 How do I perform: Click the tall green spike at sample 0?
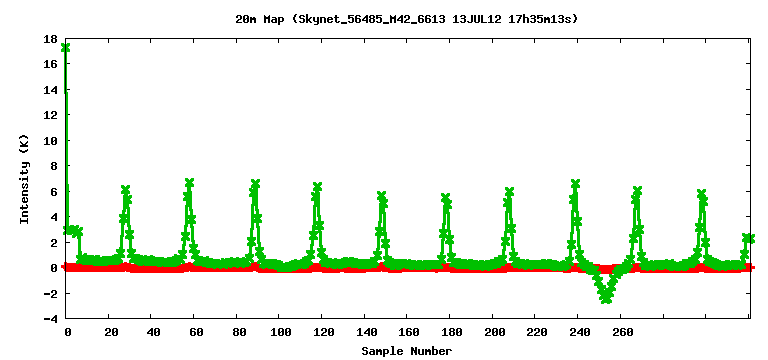pyautogui.click(x=65, y=48)
